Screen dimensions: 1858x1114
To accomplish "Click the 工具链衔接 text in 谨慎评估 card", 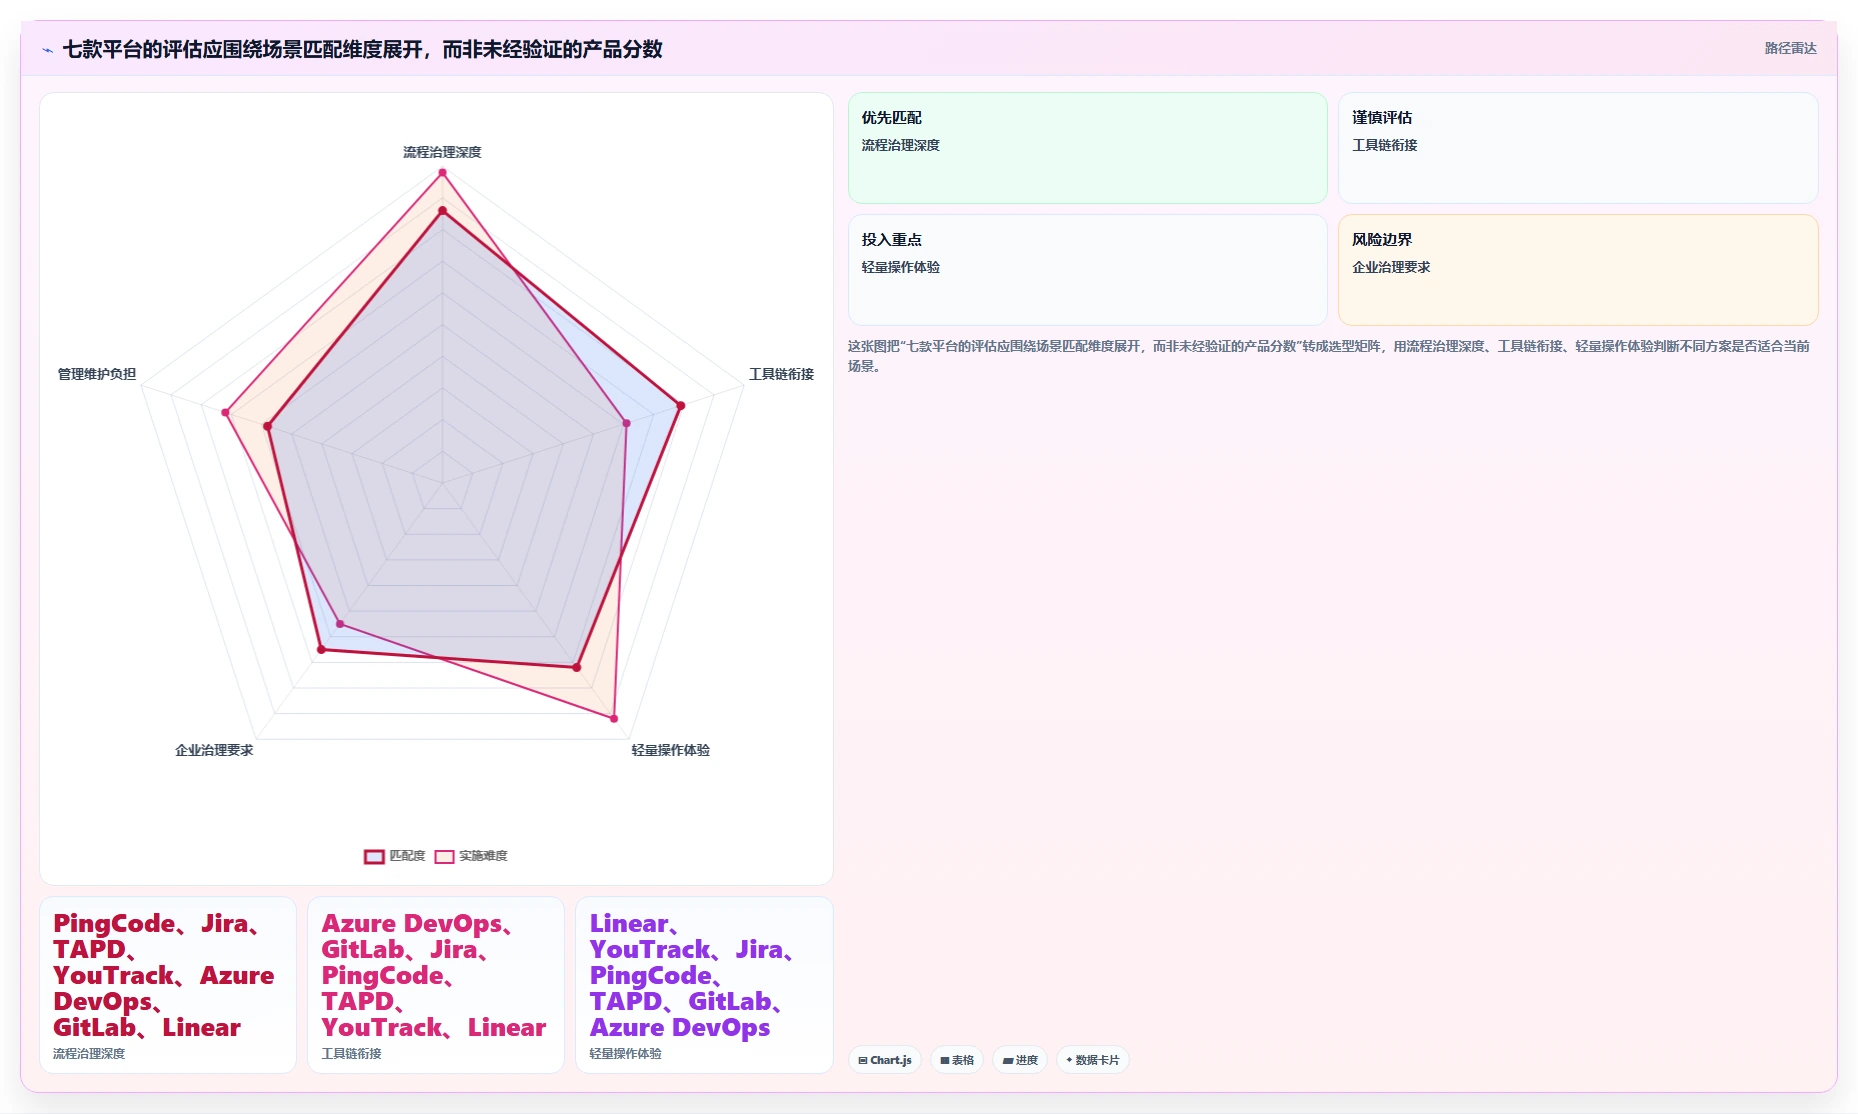I will 1384,145.
